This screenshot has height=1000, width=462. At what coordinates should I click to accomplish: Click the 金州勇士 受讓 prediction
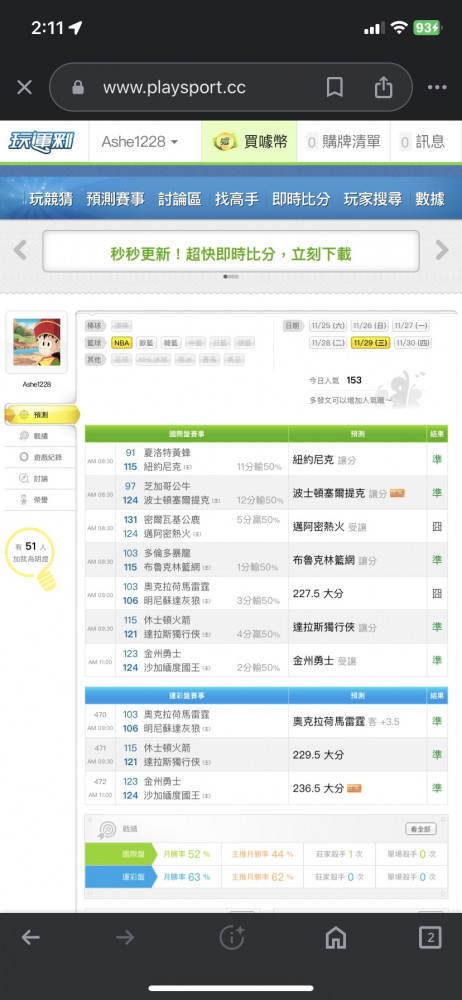324,661
